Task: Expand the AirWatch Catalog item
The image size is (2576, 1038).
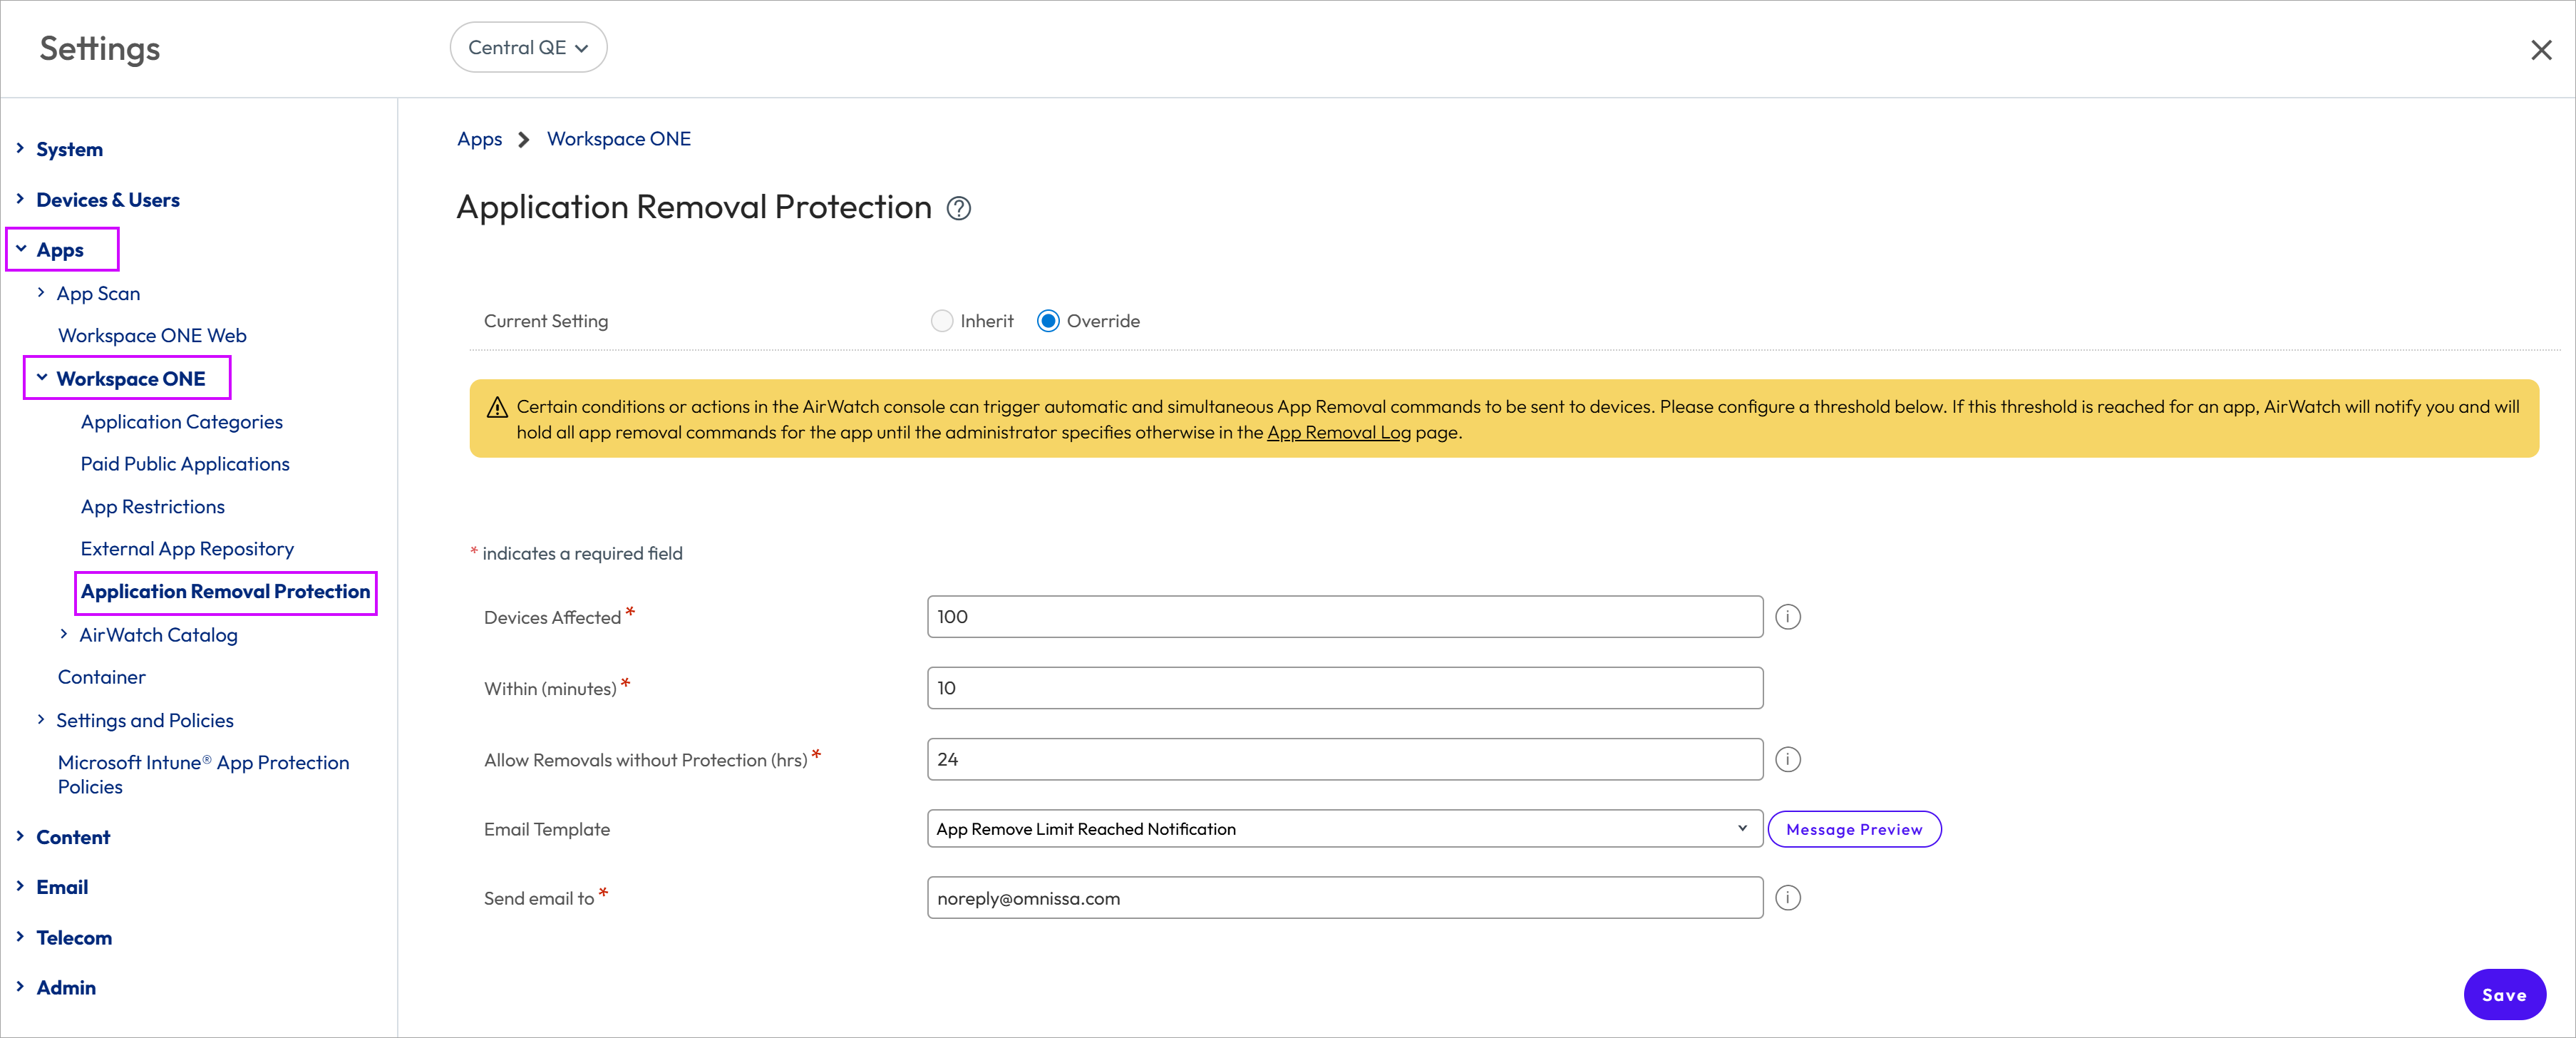Action: [64, 634]
